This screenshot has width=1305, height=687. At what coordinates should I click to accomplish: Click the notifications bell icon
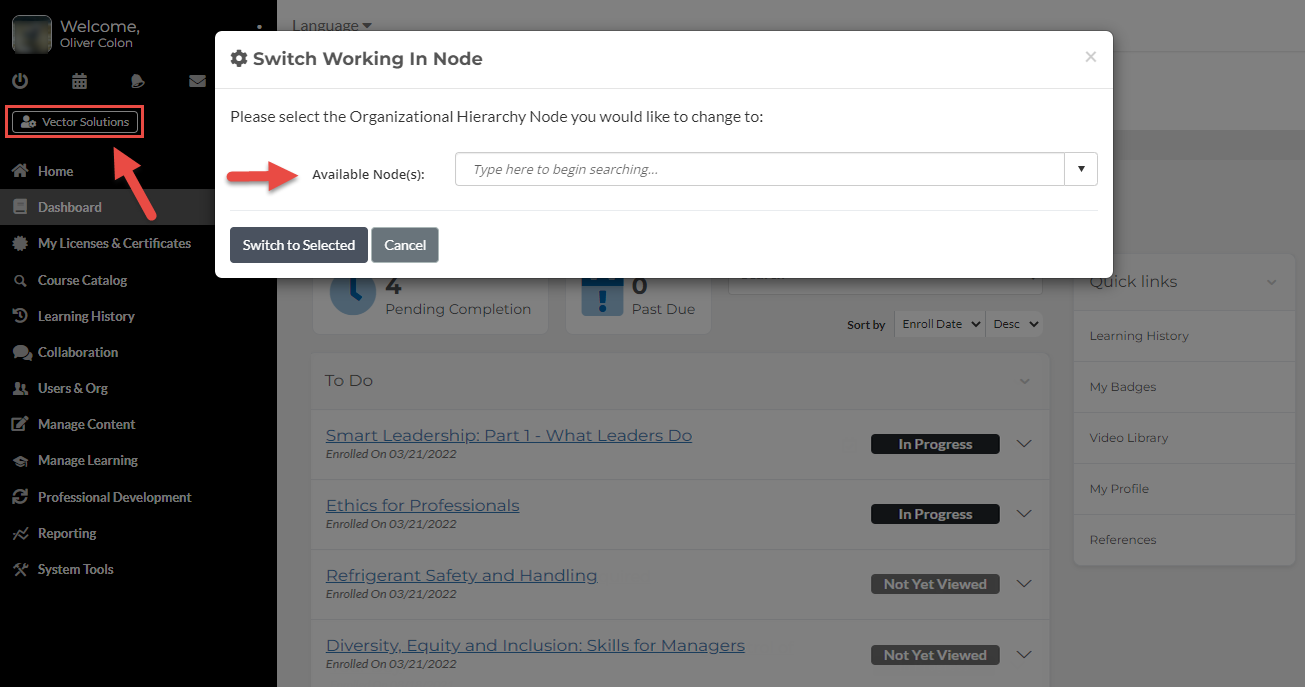[138, 81]
